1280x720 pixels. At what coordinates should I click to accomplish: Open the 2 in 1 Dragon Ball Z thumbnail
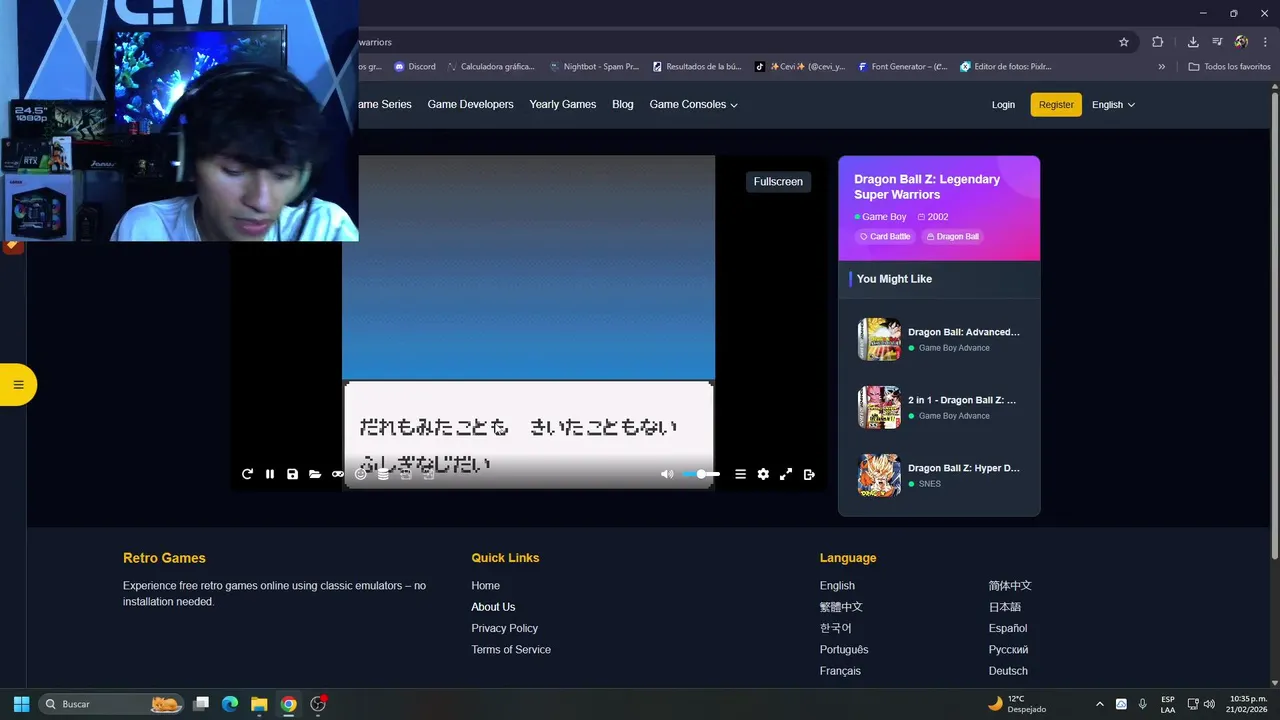pyautogui.click(x=879, y=407)
